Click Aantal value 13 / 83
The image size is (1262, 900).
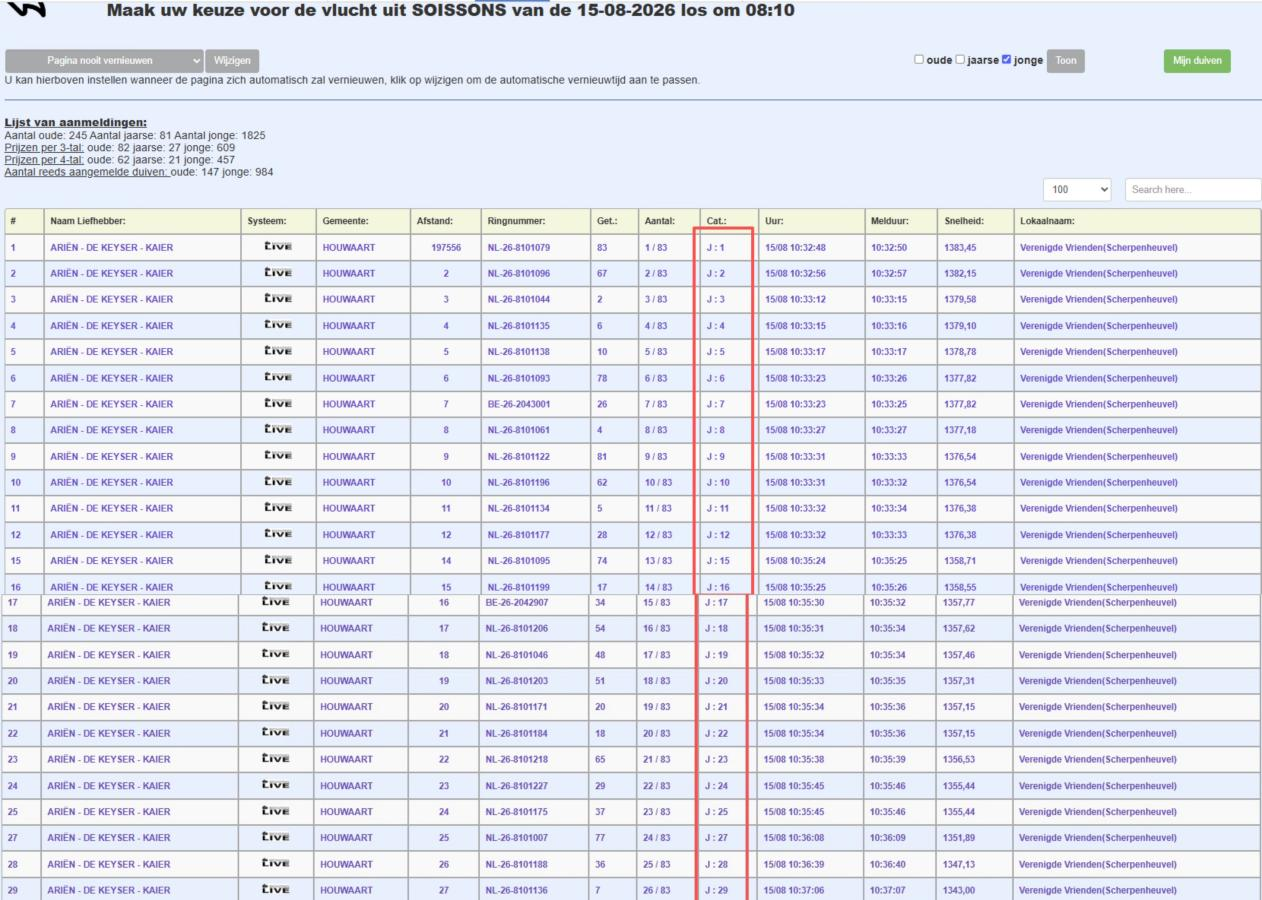657,560
